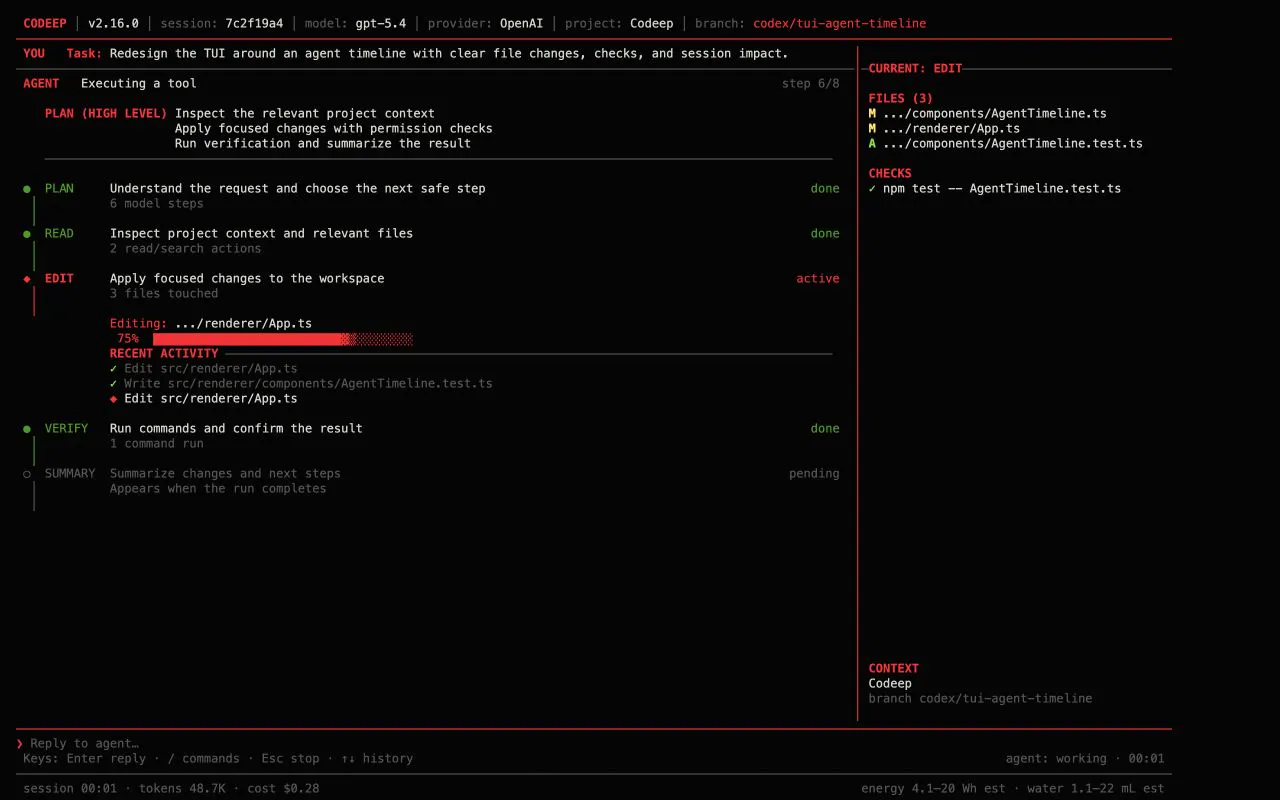Viewport: 1280px width, 800px height.
Task: Click the 'done' status of VERIFY step
Action: pyautogui.click(x=826, y=429)
